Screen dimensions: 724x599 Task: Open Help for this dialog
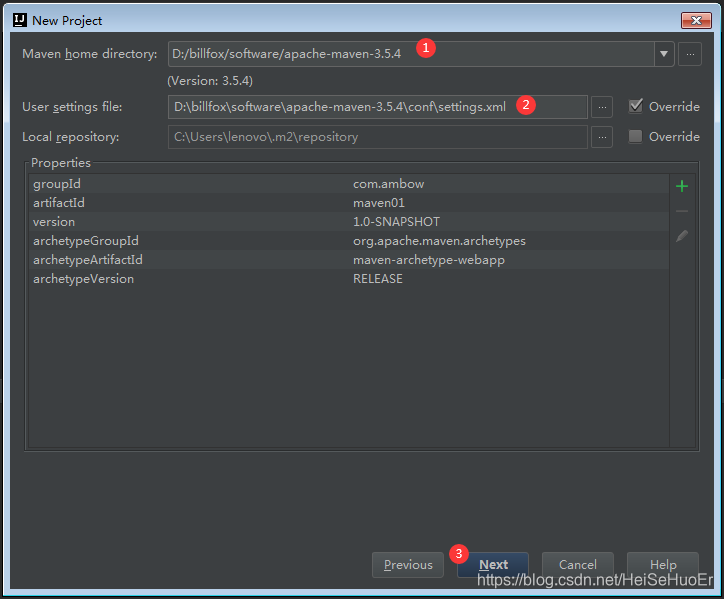(x=663, y=564)
